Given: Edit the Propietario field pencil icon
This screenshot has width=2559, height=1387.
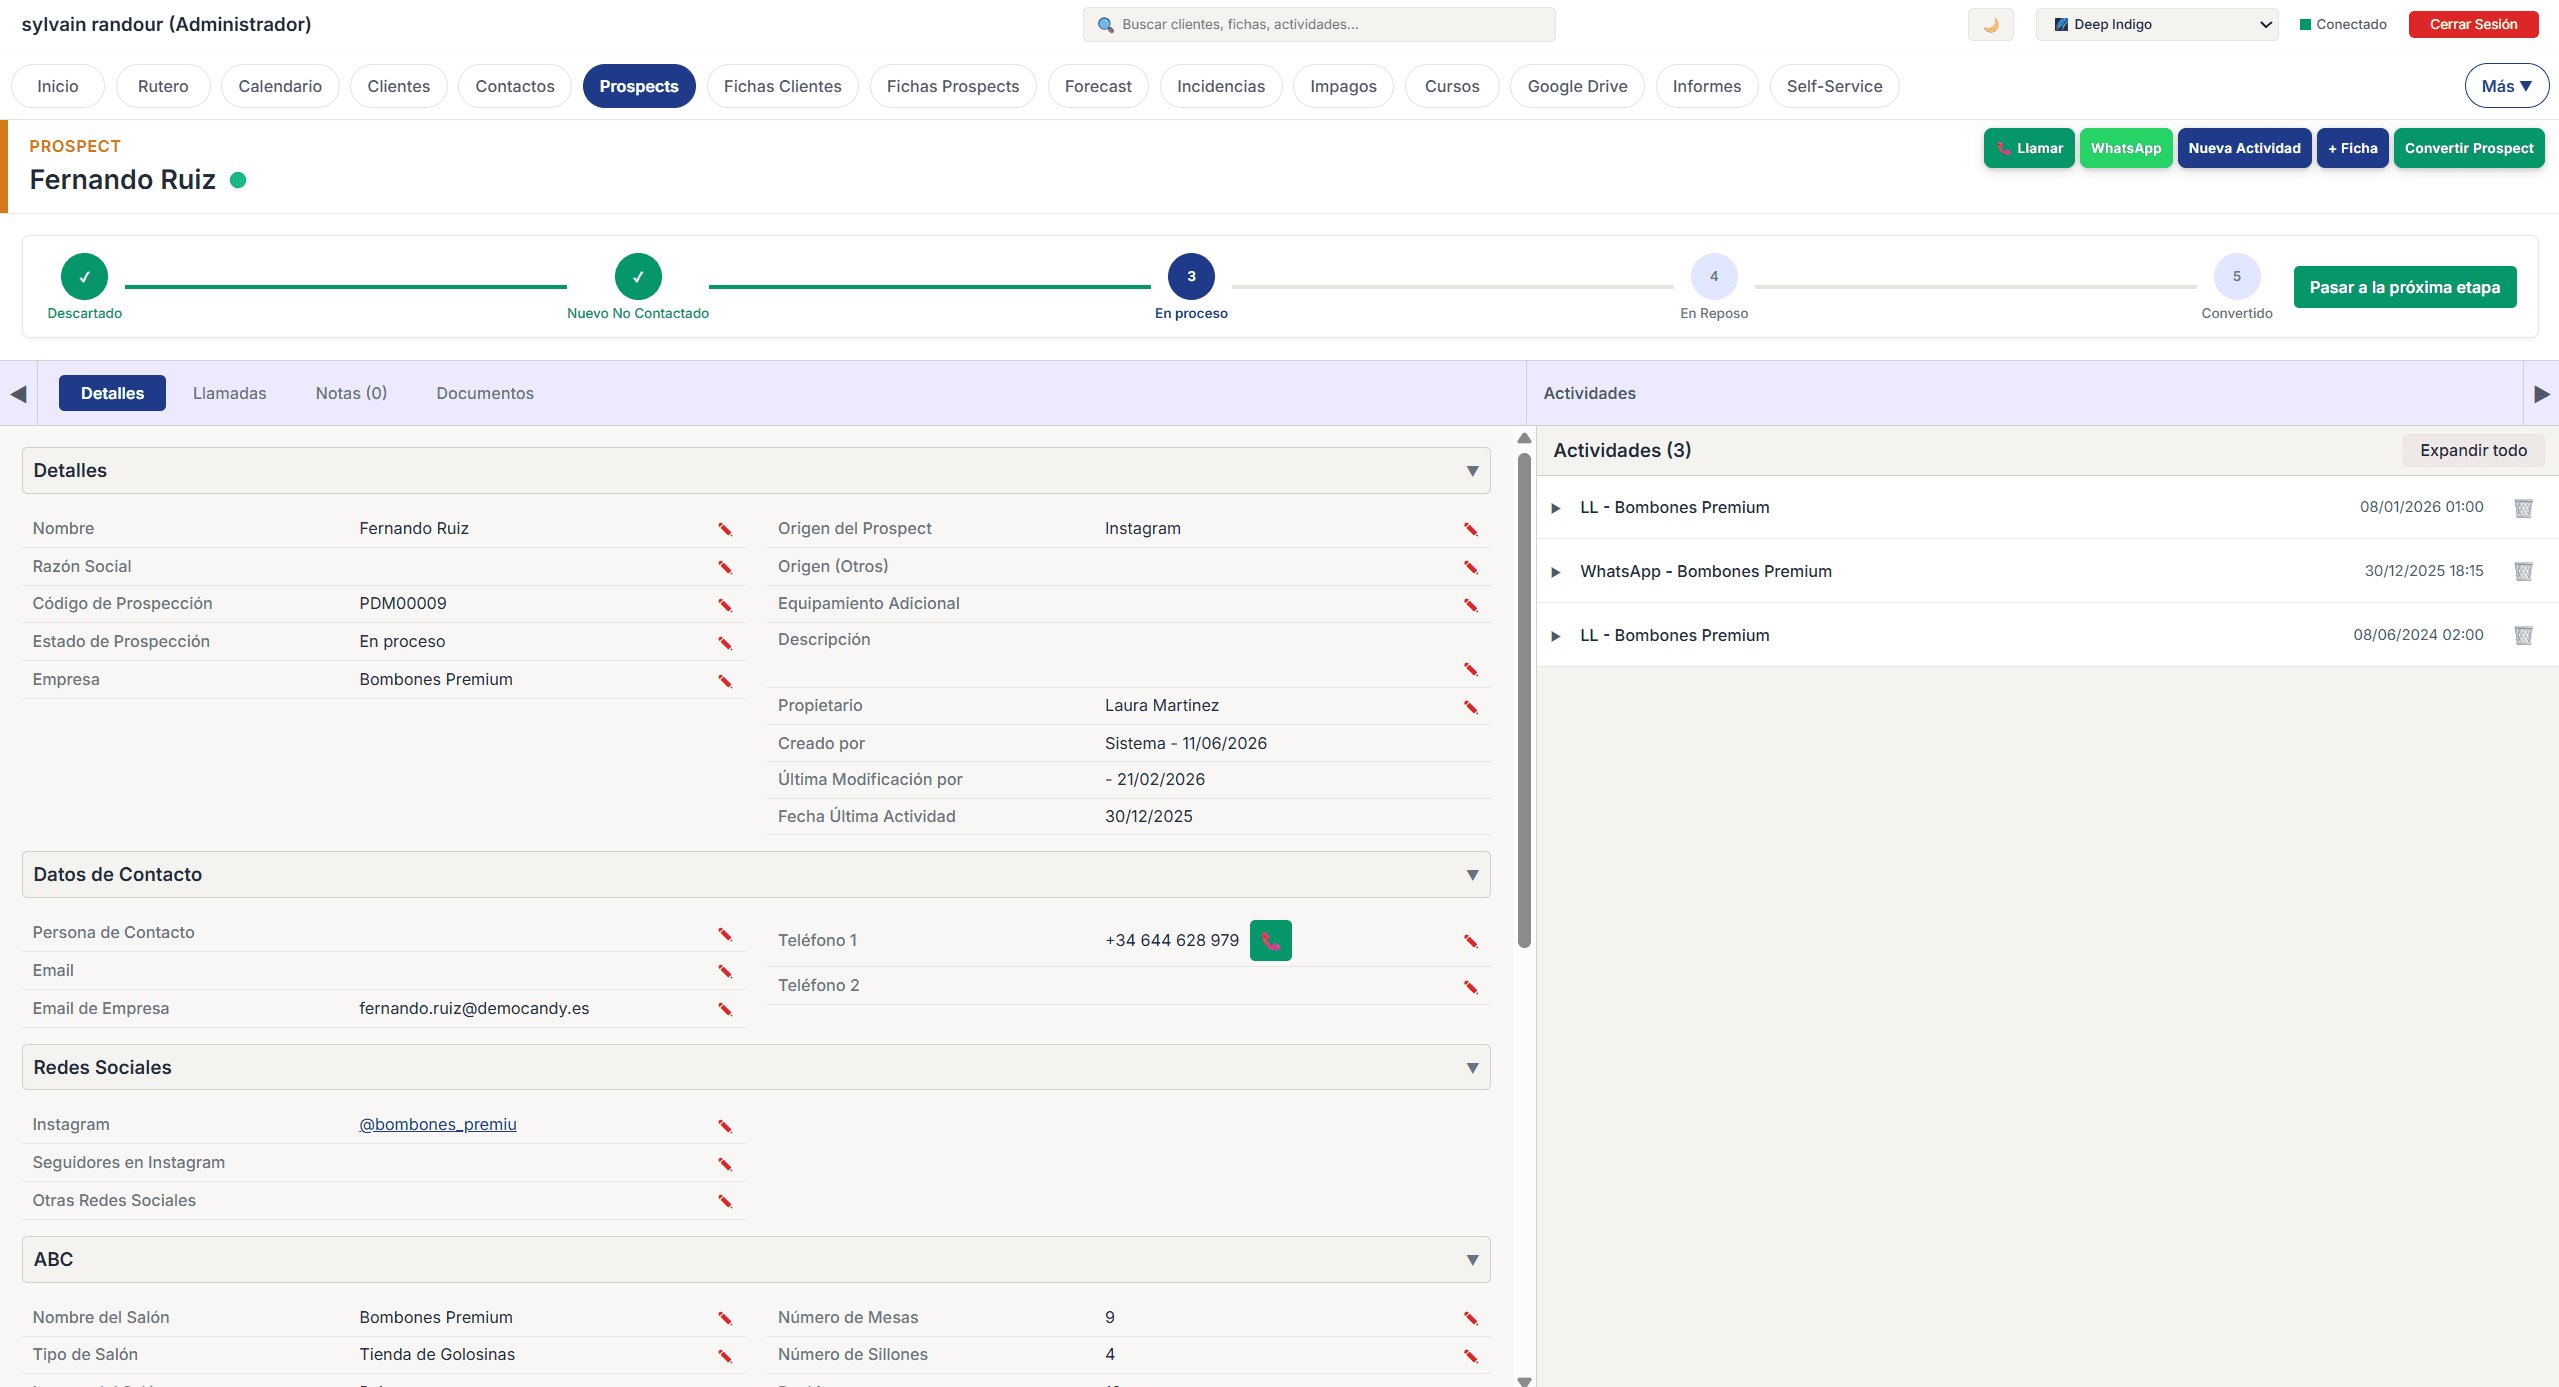Looking at the screenshot, I should [x=1470, y=707].
